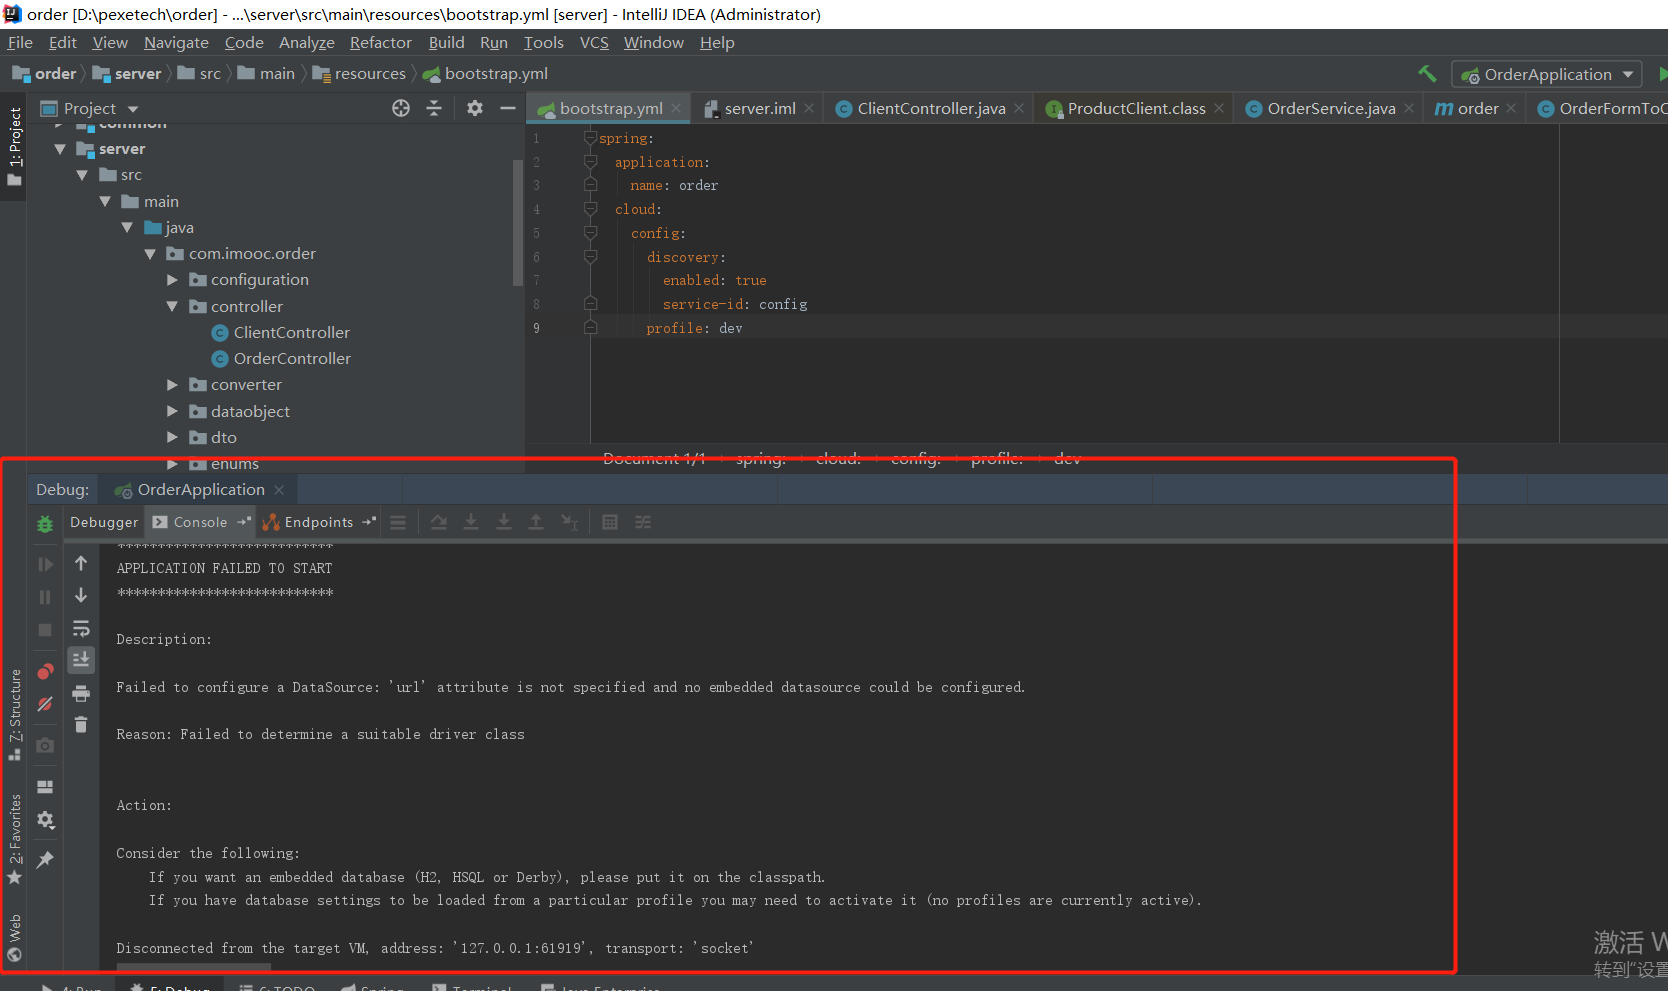Image resolution: width=1668 pixels, height=991 pixels.
Task: Toggle the Web side tool window
Action: tap(14, 937)
